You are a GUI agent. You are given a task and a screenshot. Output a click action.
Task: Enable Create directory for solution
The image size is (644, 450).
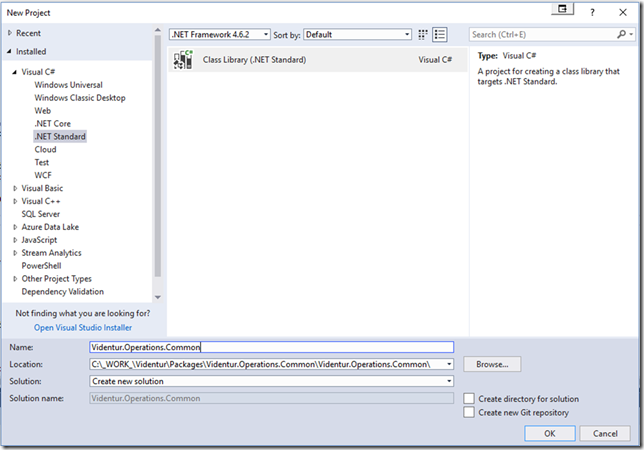pyautogui.click(x=469, y=398)
